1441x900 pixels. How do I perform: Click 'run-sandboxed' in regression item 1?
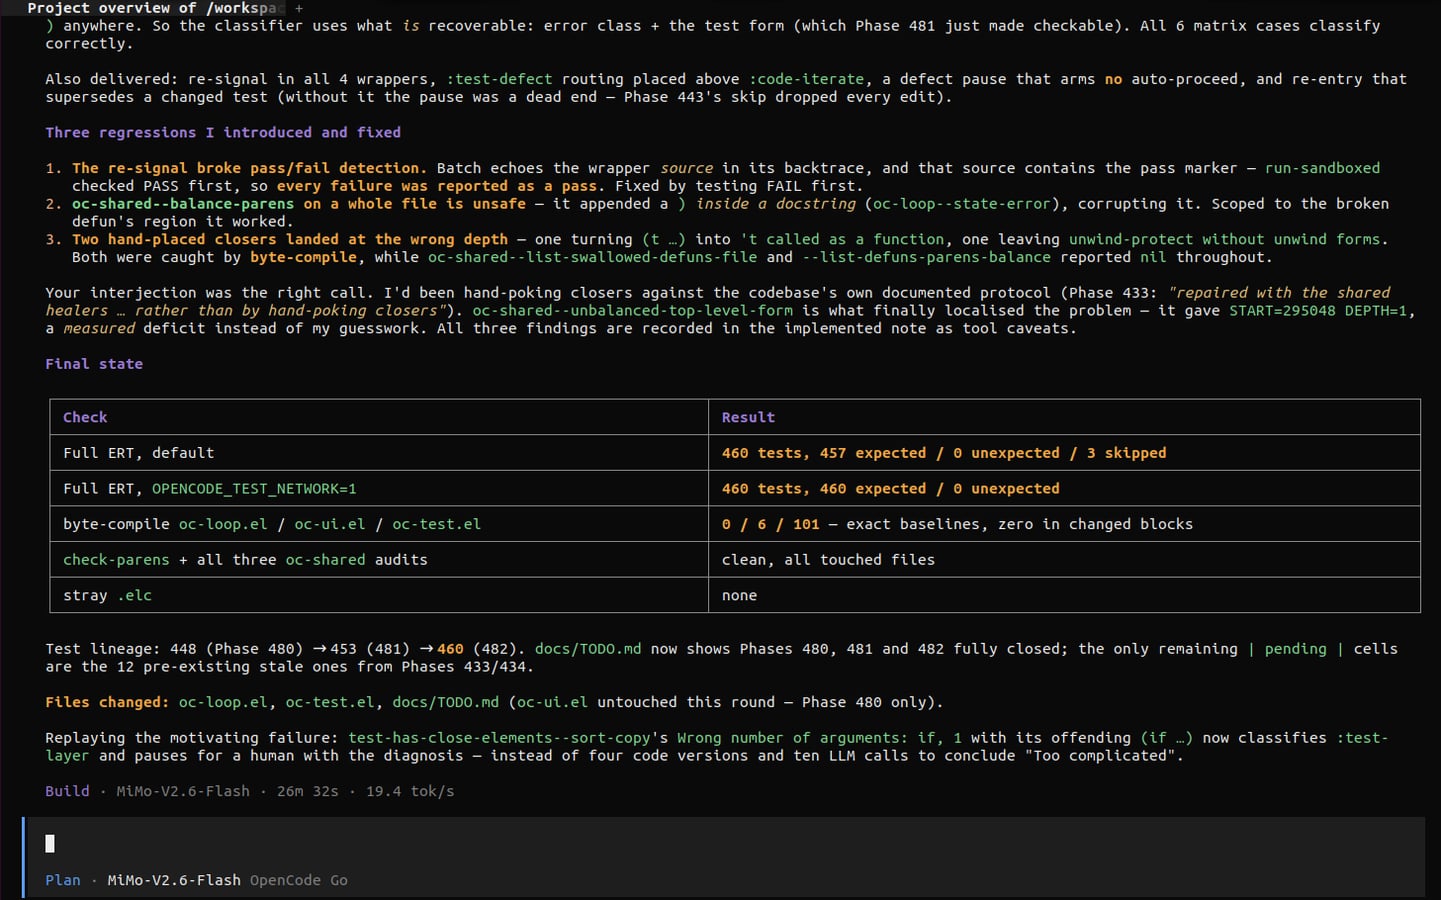click(x=1322, y=168)
